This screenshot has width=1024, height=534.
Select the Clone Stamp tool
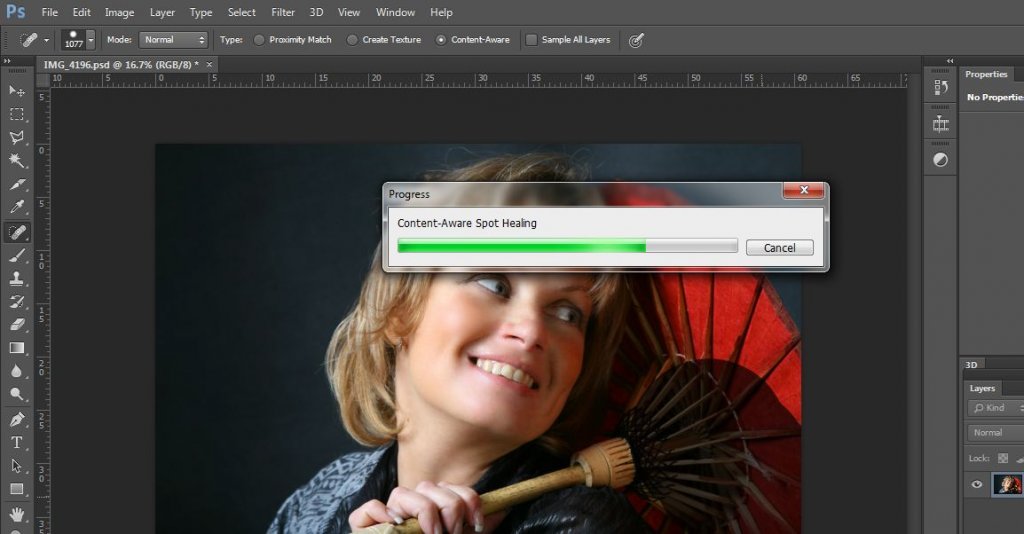pyautogui.click(x=17, y=279)
